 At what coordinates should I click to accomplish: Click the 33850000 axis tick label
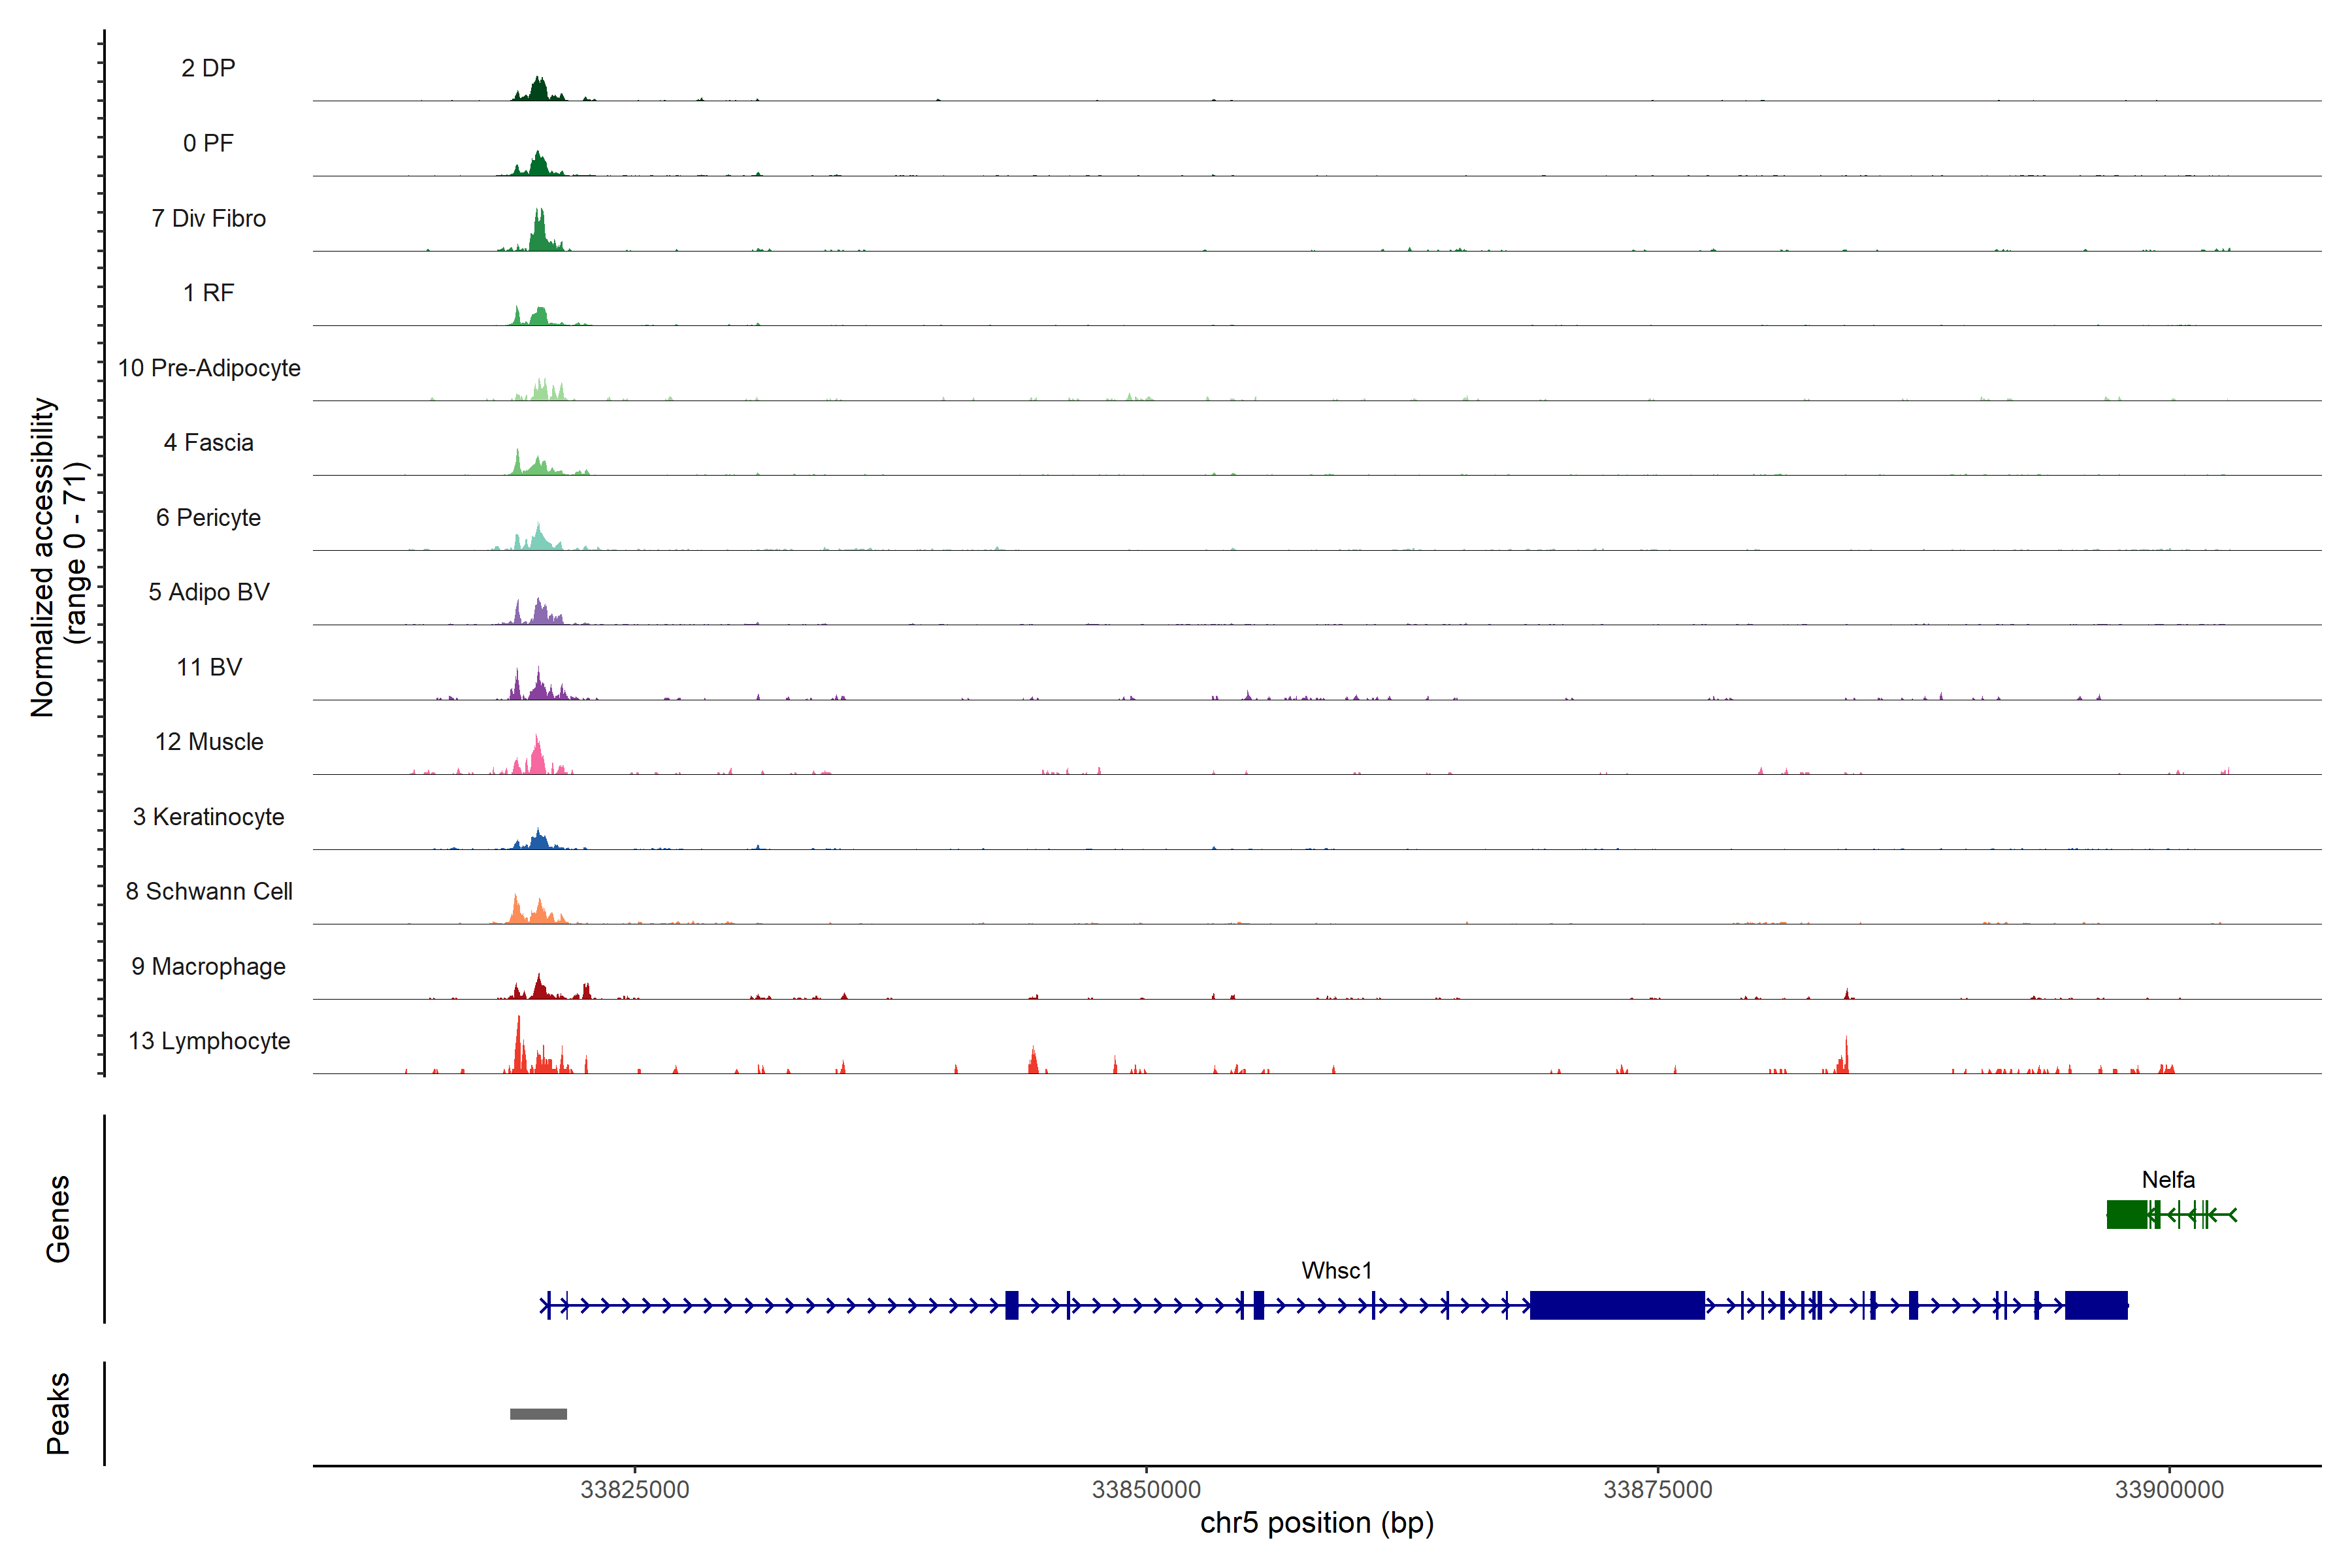(1146, 1489)
